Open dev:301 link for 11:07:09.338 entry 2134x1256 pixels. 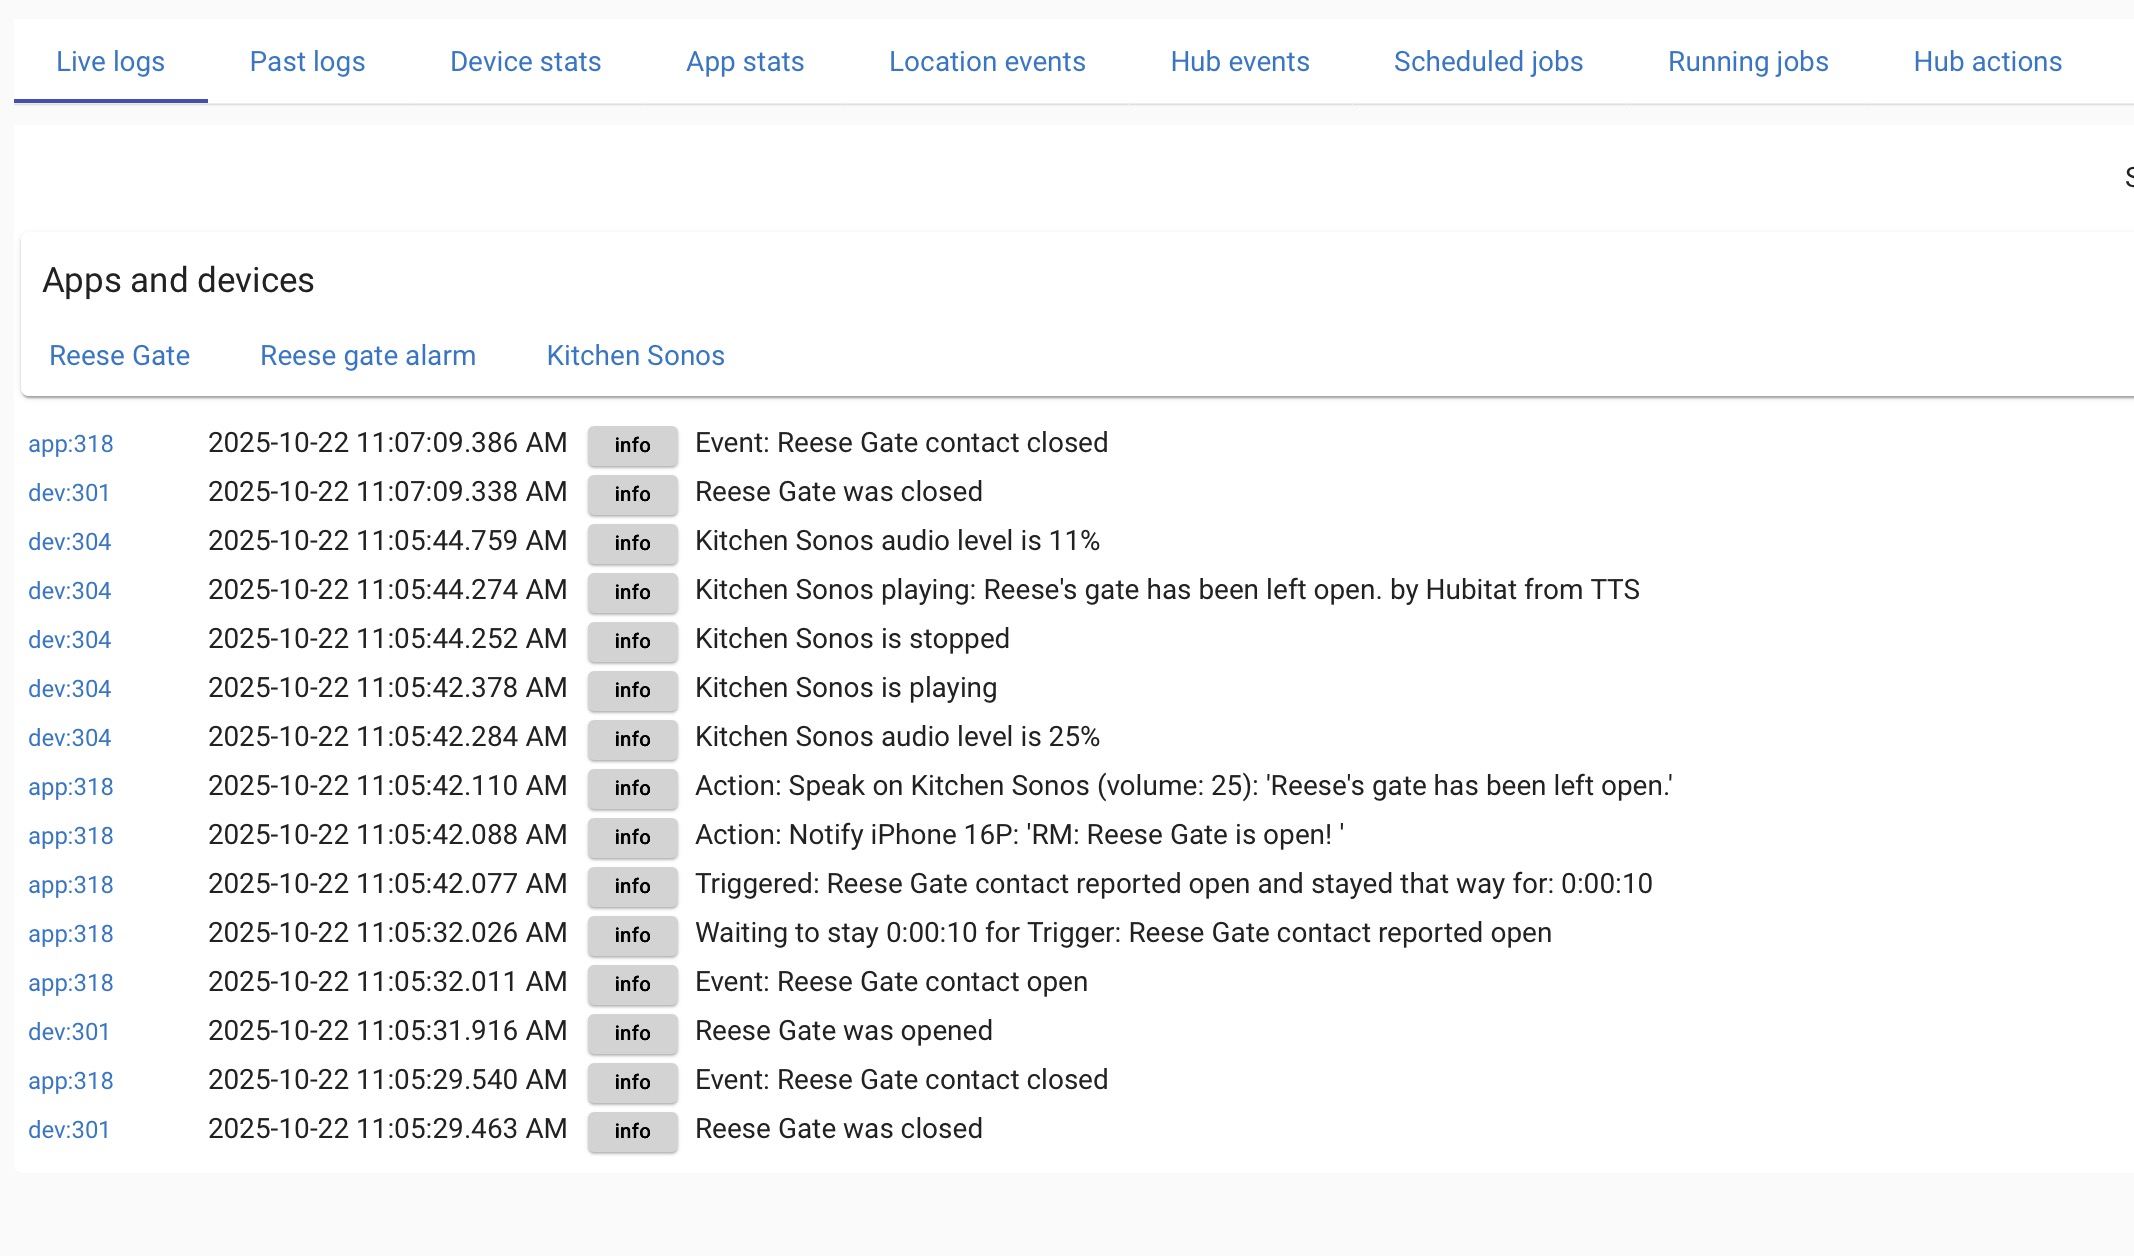(68, 493)
